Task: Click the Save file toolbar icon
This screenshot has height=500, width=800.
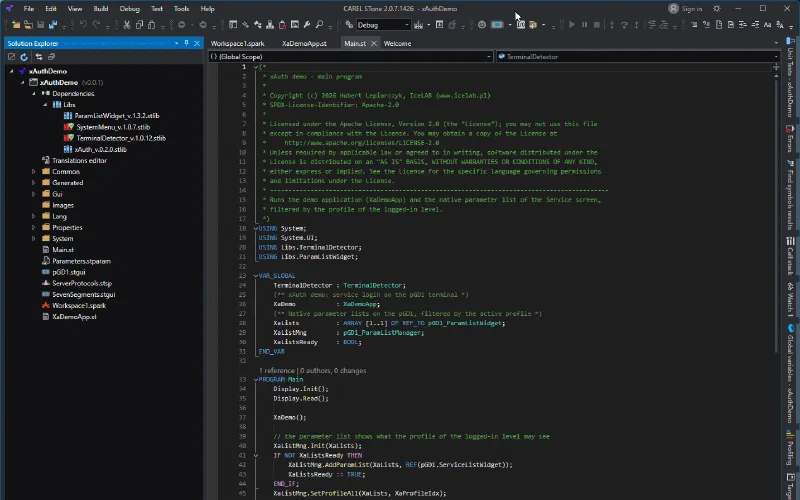Action: (40, 24)
